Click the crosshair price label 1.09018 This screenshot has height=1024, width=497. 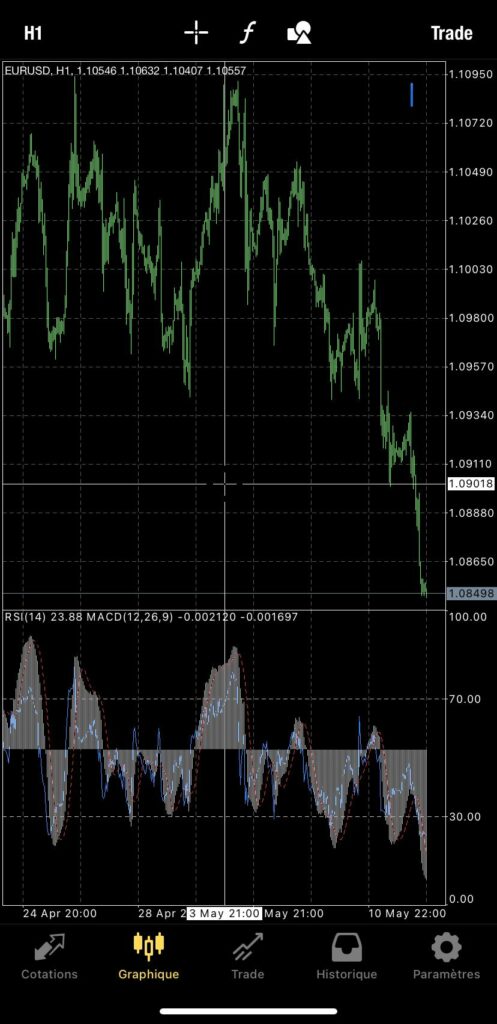pos(471,484)
